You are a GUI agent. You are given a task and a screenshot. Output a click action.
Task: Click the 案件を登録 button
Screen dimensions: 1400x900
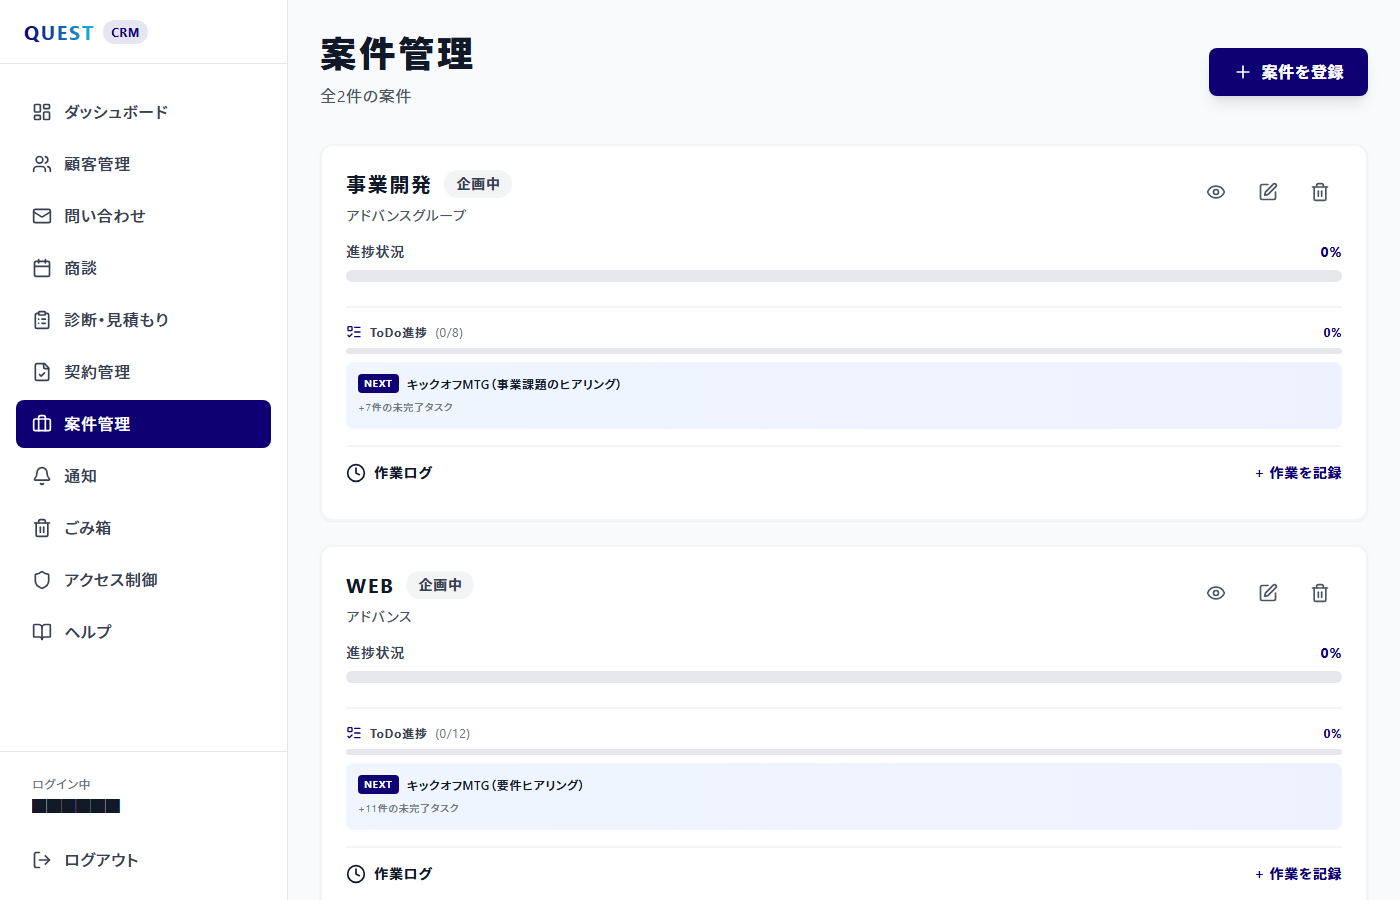(1288, 72)
